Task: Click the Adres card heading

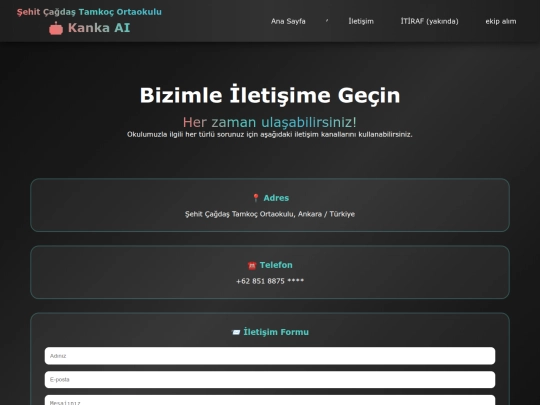Action: (276, 198)
